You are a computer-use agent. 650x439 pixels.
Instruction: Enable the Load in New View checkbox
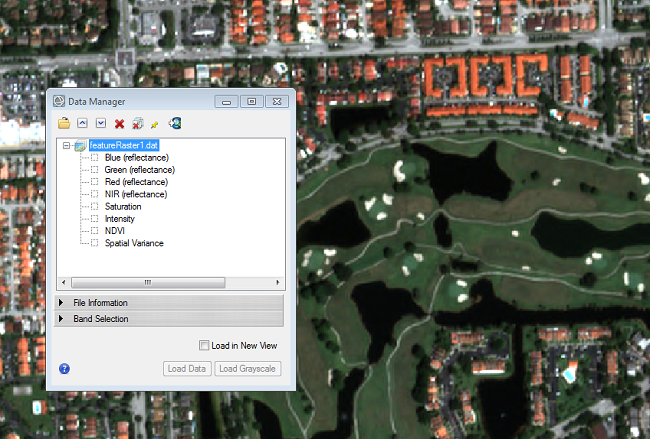pyautogui.click(x=204, y=346)
